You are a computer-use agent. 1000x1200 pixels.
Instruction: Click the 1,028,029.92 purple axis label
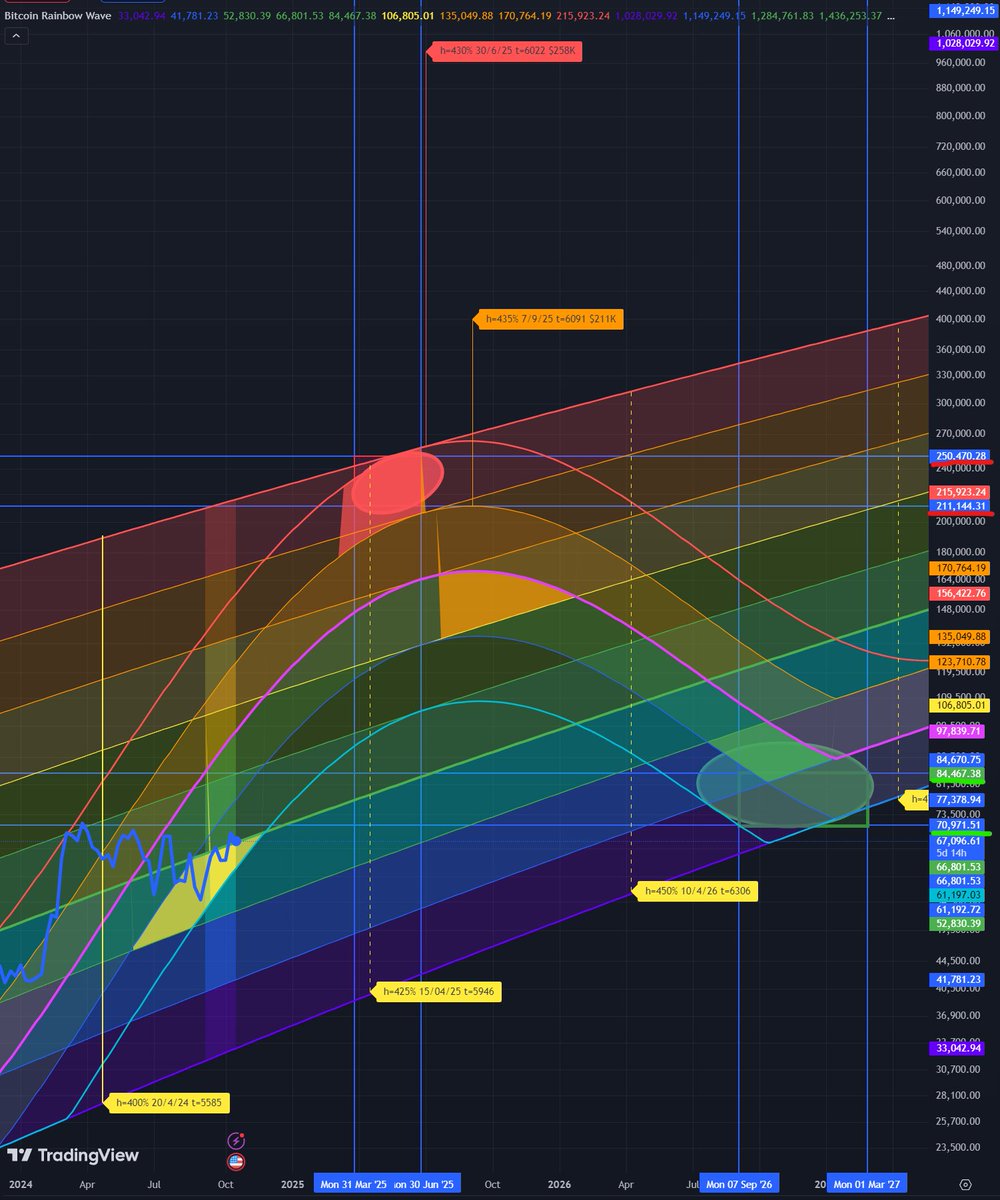click(x=964, y=44)
